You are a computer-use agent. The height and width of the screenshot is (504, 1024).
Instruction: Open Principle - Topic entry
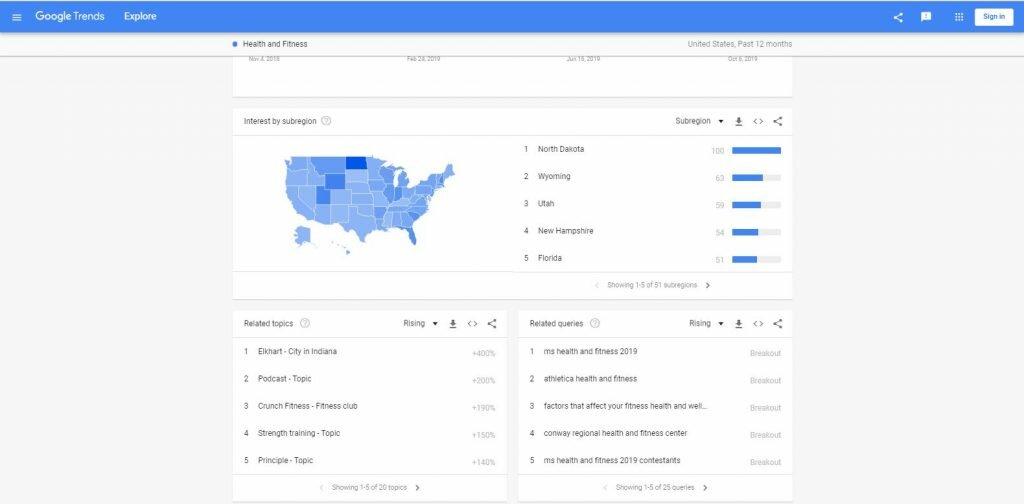(x=285, y=461)
